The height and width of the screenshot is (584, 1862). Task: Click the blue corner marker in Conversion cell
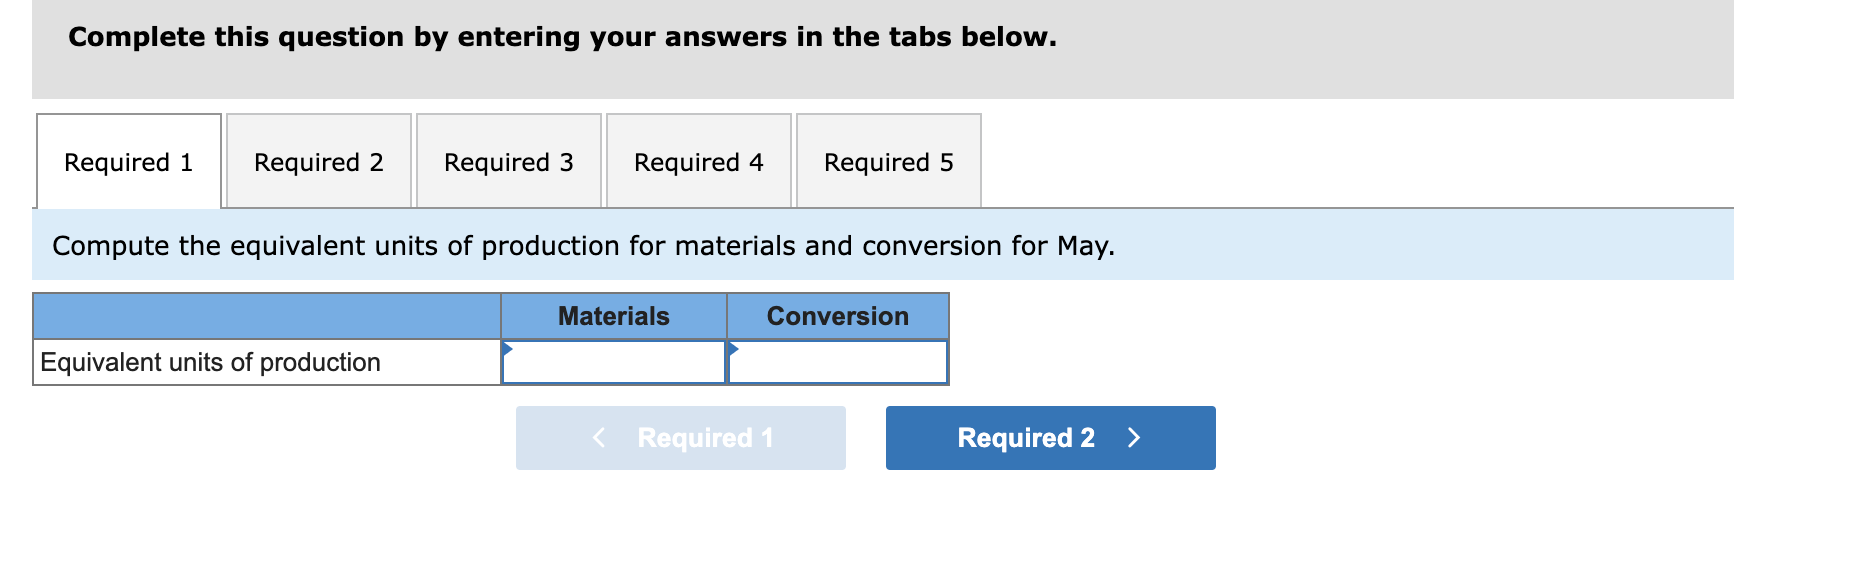(734, 348)
